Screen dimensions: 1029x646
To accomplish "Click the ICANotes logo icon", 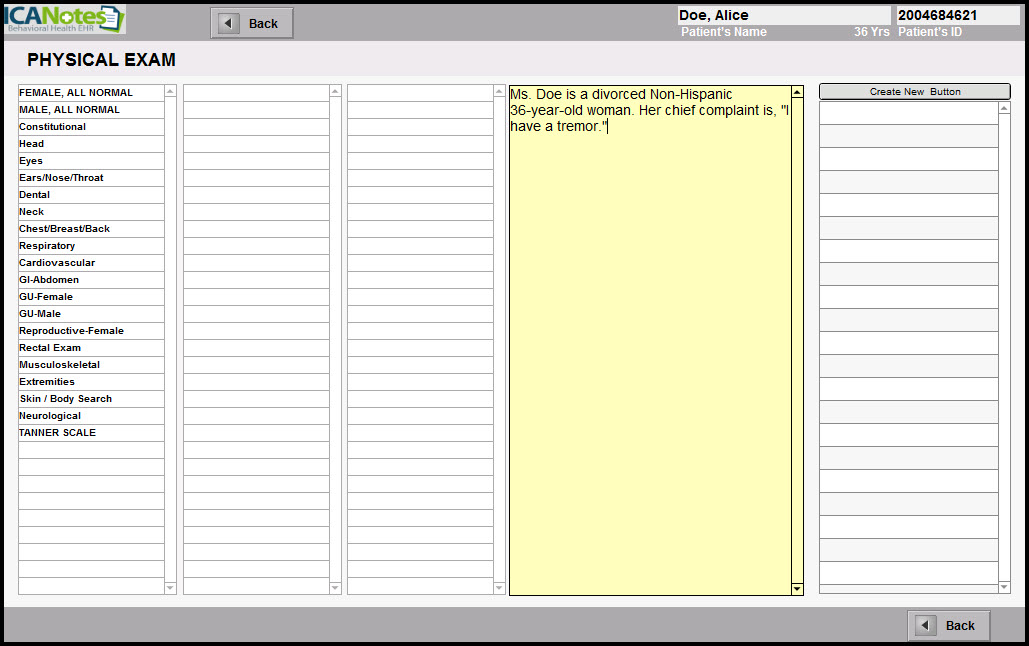I will [64, 19].
